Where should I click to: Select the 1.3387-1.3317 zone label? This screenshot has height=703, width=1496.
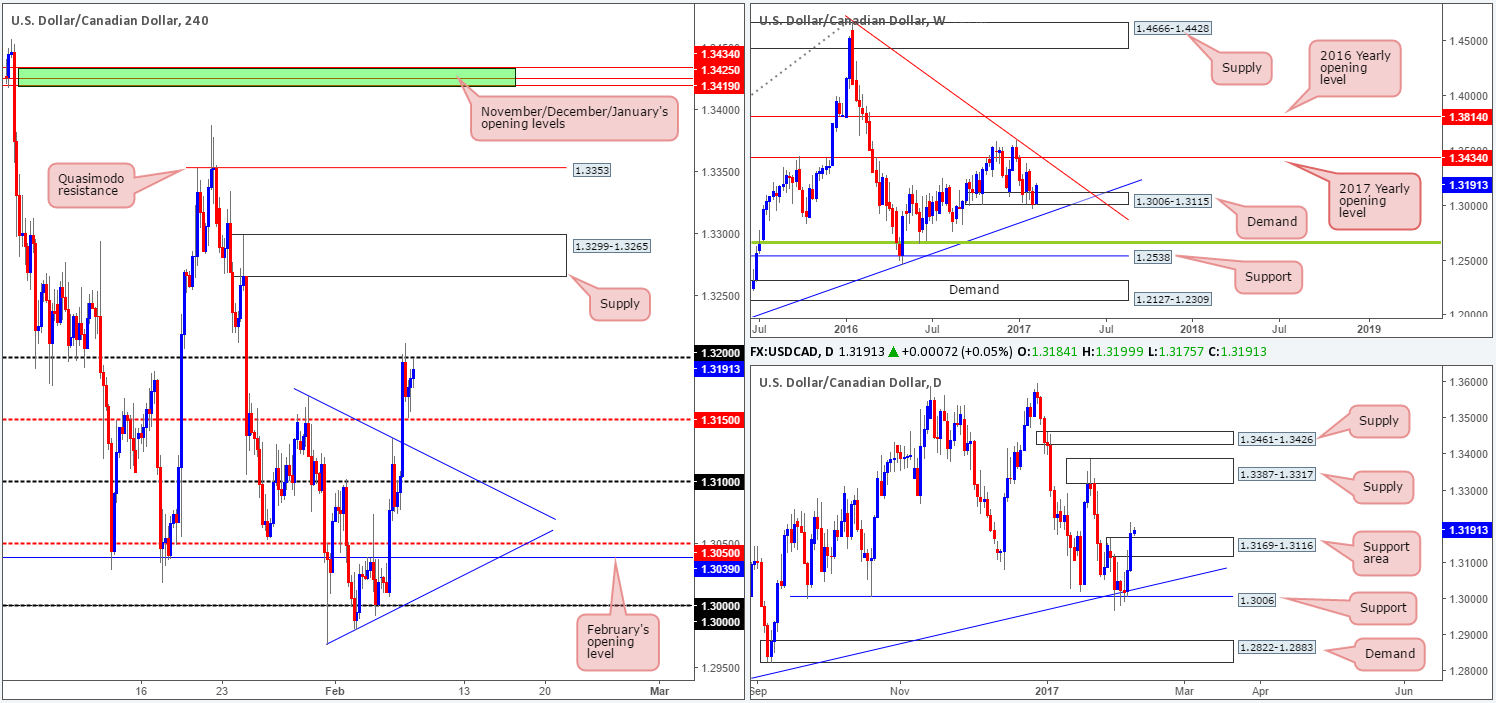[x=1277, y=476]
